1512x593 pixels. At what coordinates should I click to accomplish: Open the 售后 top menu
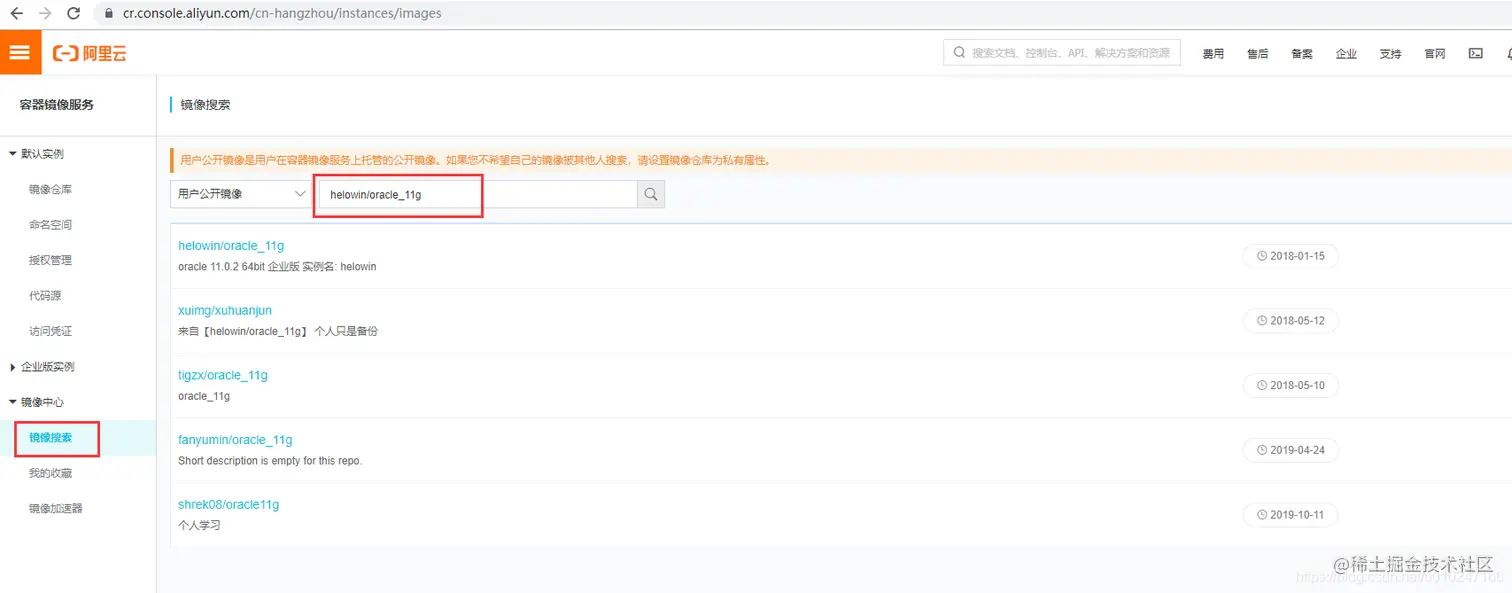1257,54
